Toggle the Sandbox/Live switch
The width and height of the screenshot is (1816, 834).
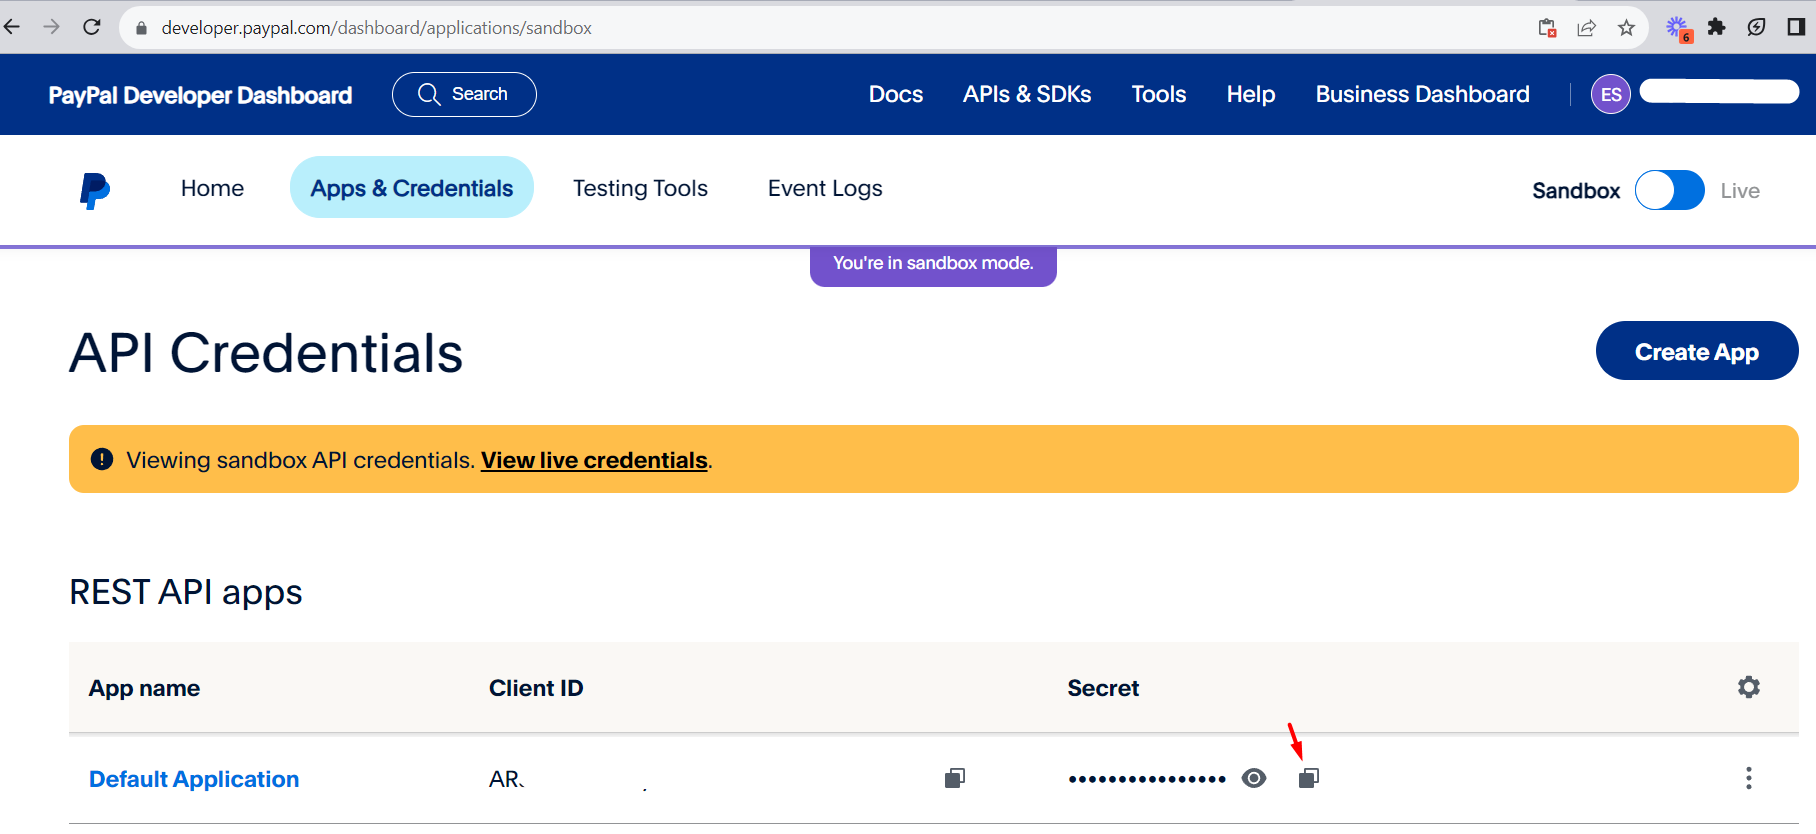(1670, 190)
